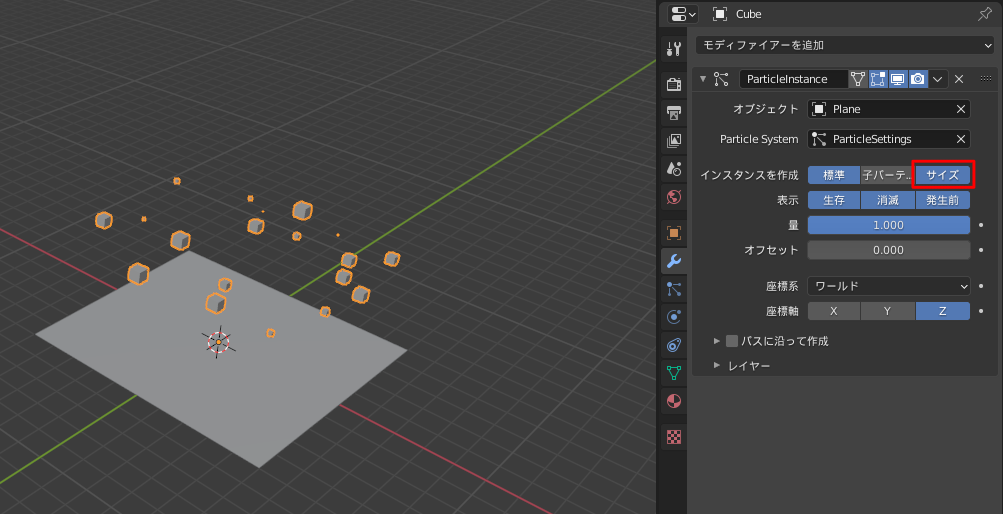Clear the Plane object field
Viewport: 1003px width, 514px height.
pyautogui.click(x=961, y=109)
